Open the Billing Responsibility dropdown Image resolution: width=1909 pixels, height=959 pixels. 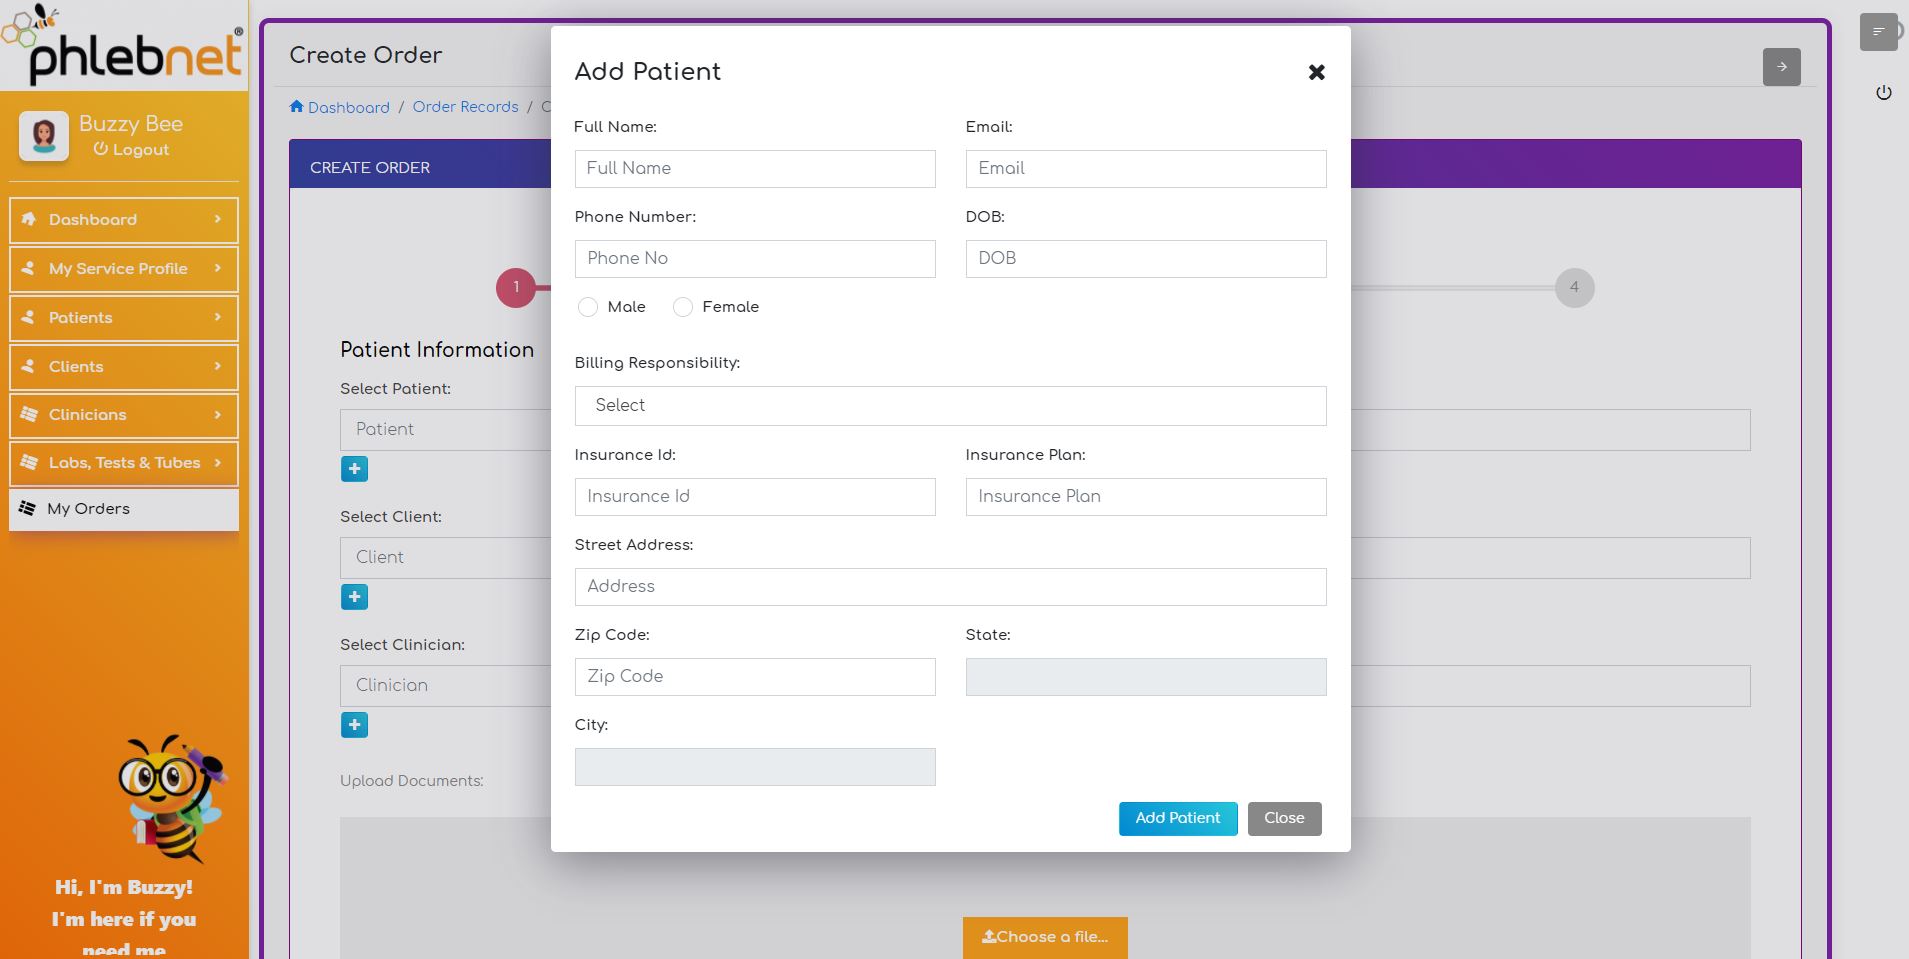[x=950, y=406]
